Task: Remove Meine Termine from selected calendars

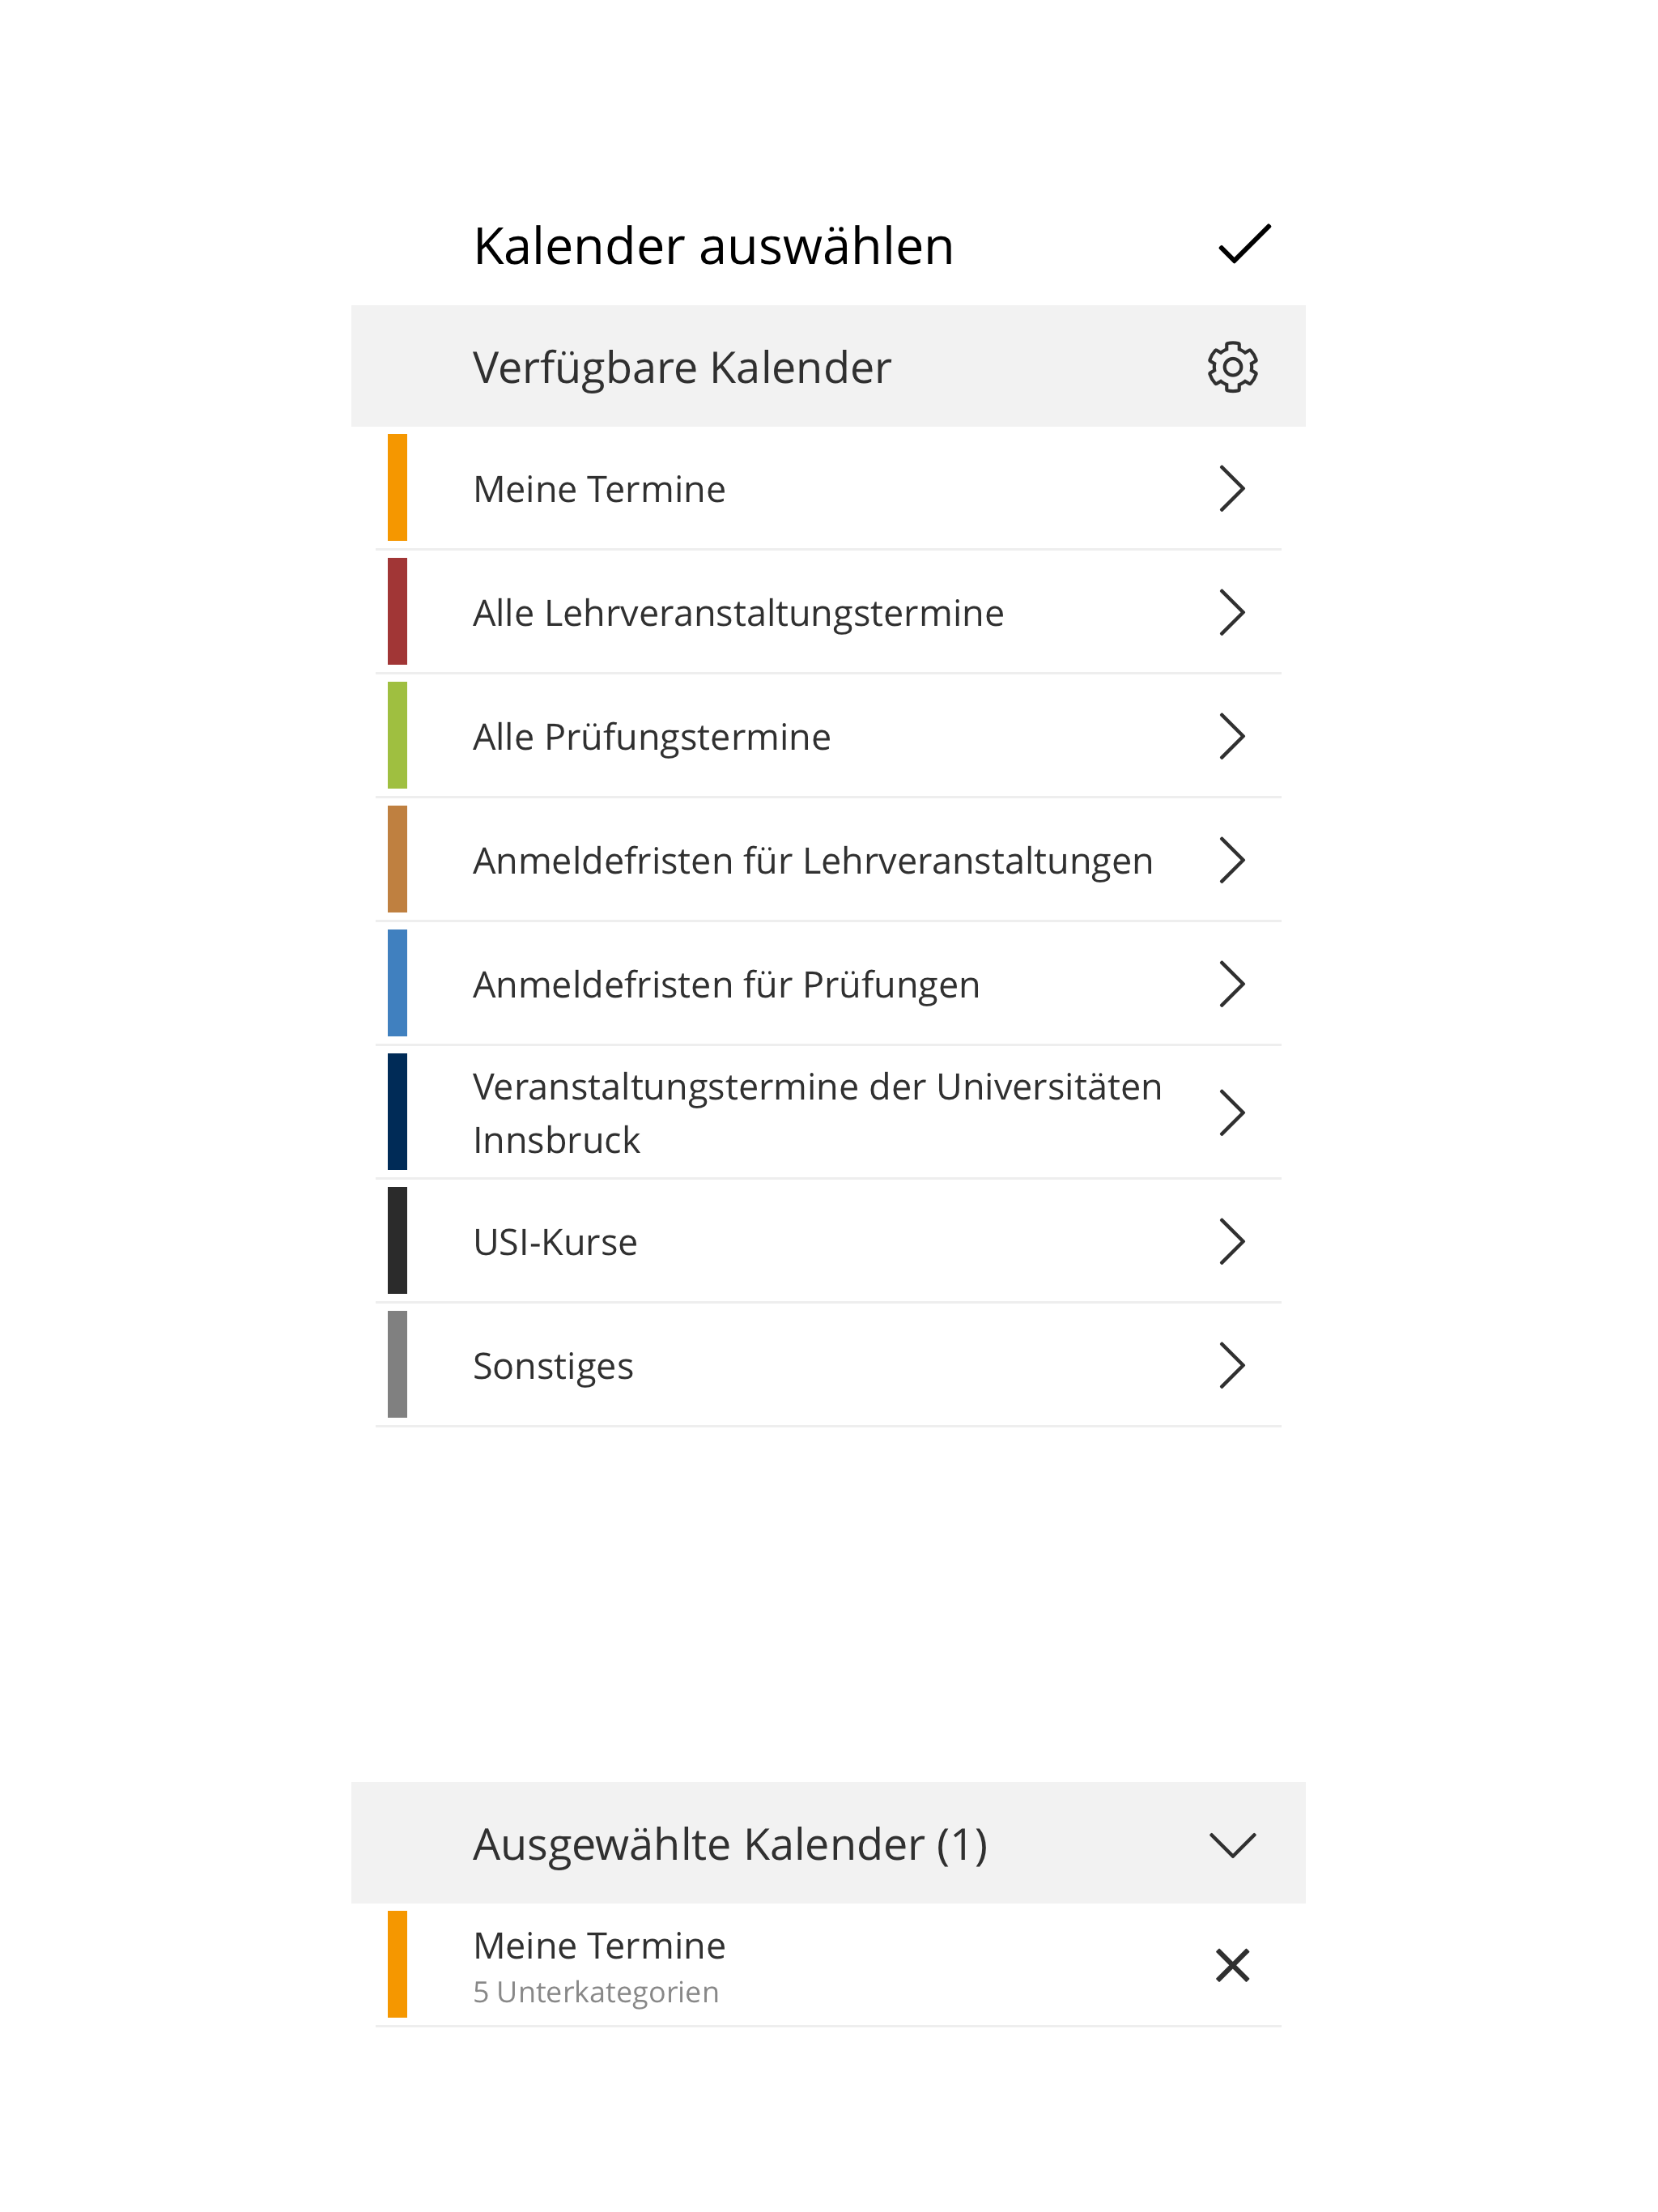Action: click(1232, 1965)
